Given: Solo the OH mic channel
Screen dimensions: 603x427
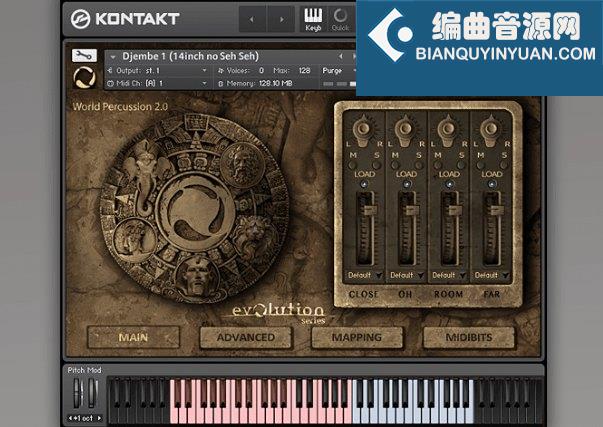Looking at the screenshot, I should 418,165.
